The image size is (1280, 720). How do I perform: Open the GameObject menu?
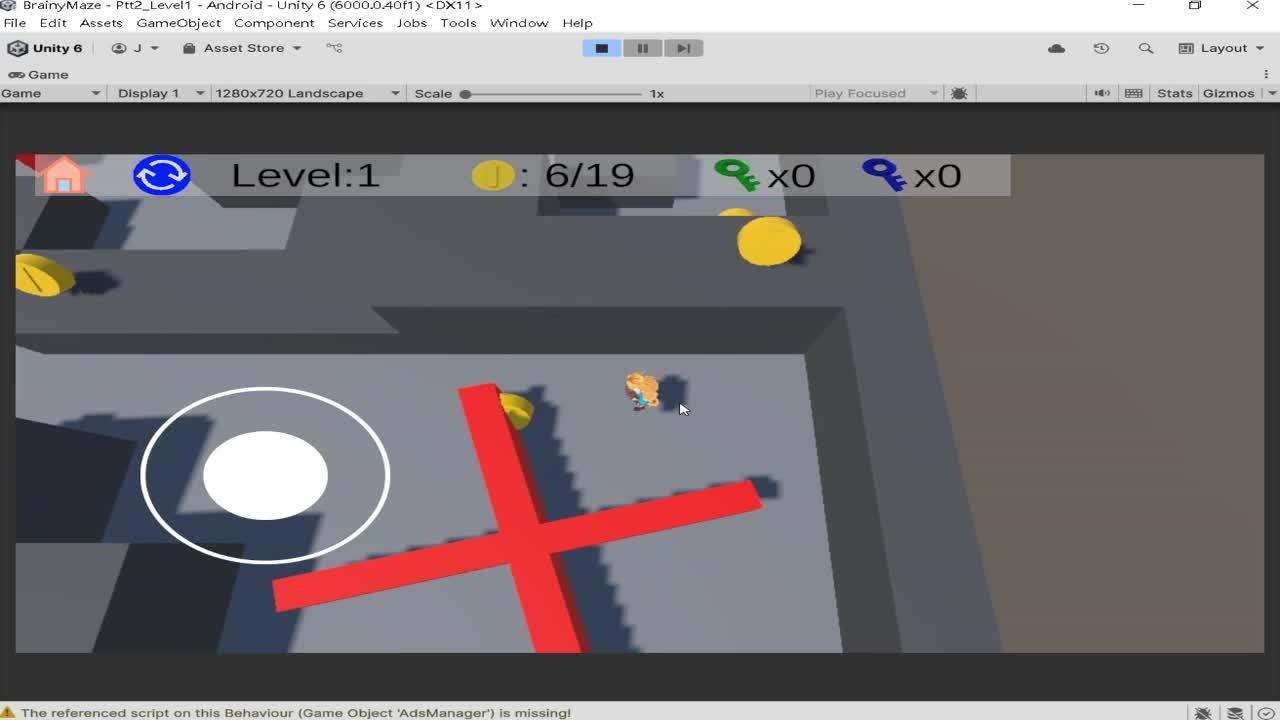[178, 22]
